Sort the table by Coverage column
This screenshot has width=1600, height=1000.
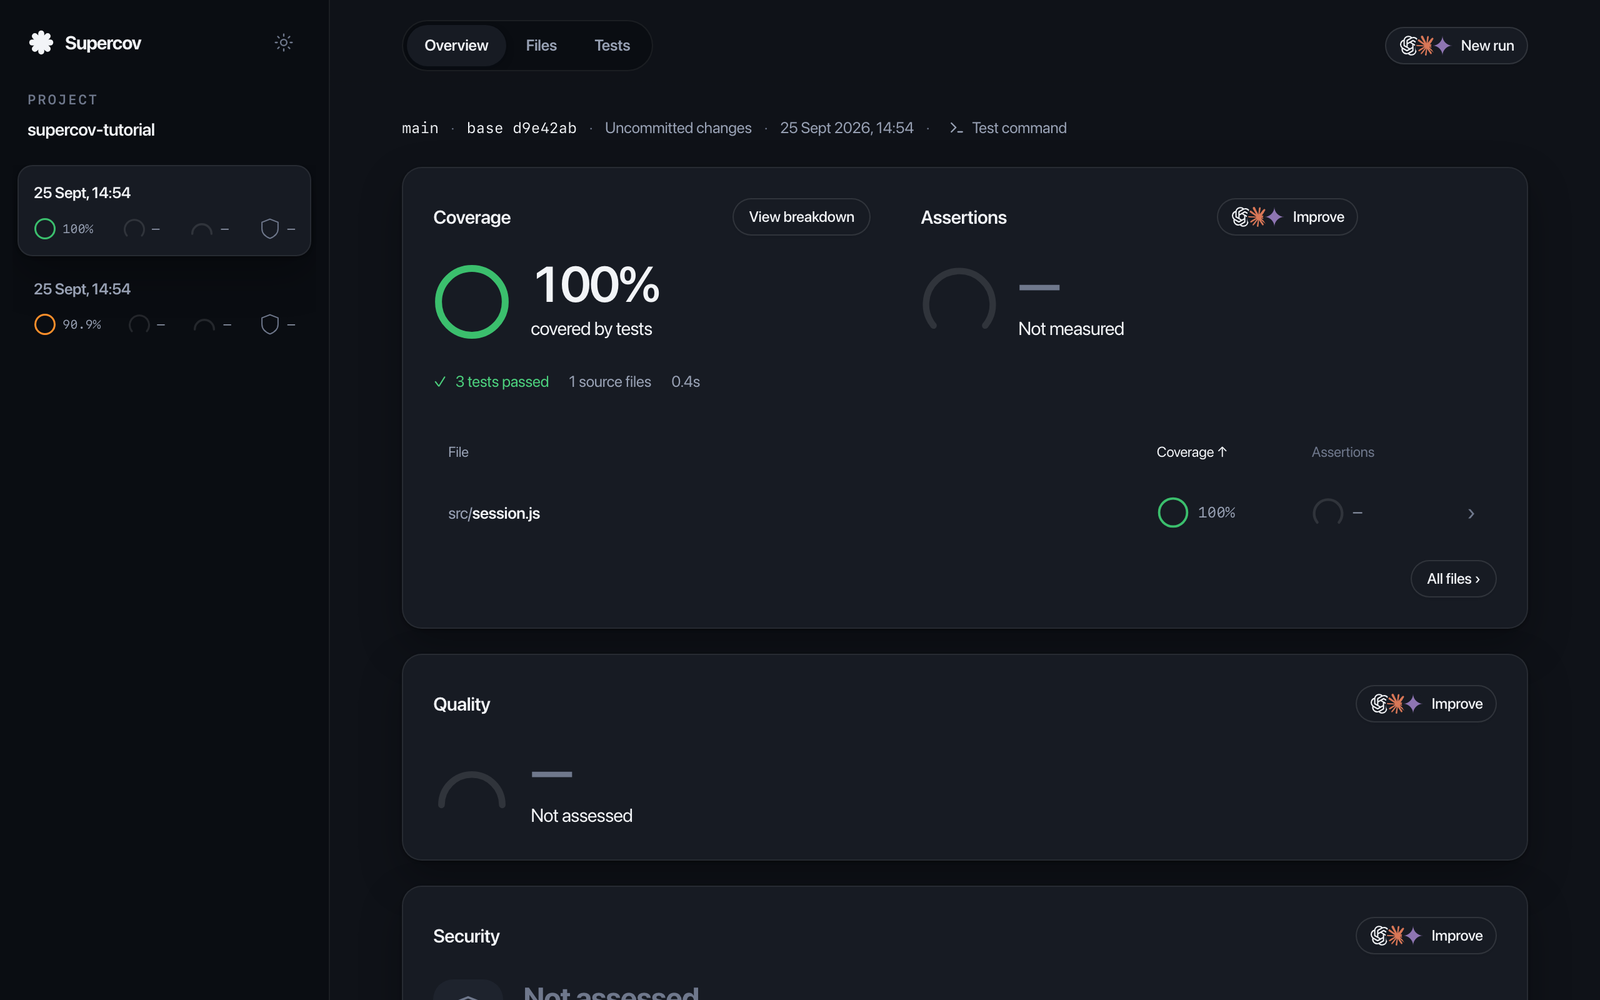tap(1191, 452)
